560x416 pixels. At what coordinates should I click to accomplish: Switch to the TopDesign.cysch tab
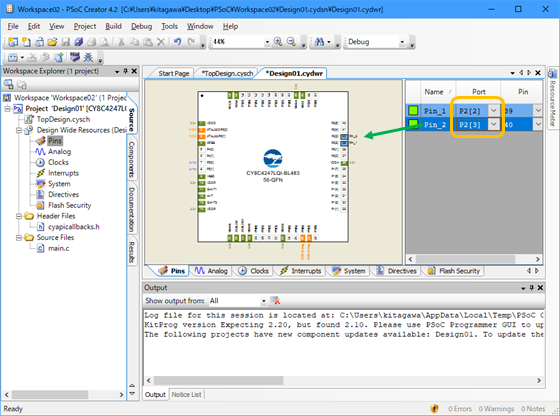[227, 74]
